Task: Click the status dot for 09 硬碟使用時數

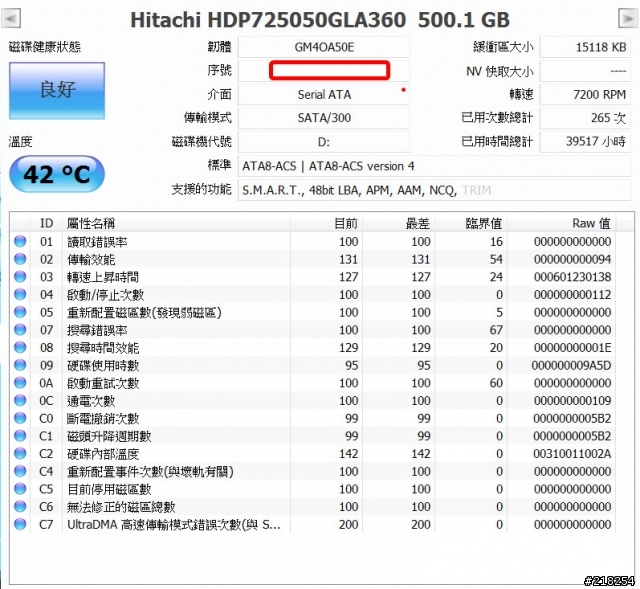Action: 20,365
